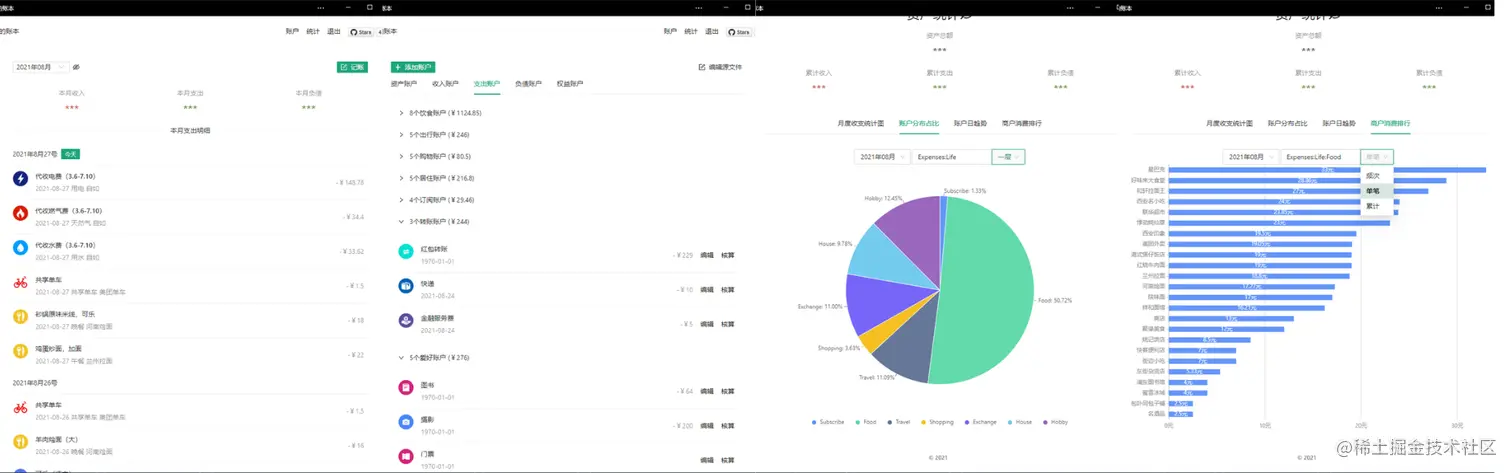This screenshot has height=473, width=1512.
Task: Toggle the House legend item under the pie chart
Action: tap(1019, 422)
